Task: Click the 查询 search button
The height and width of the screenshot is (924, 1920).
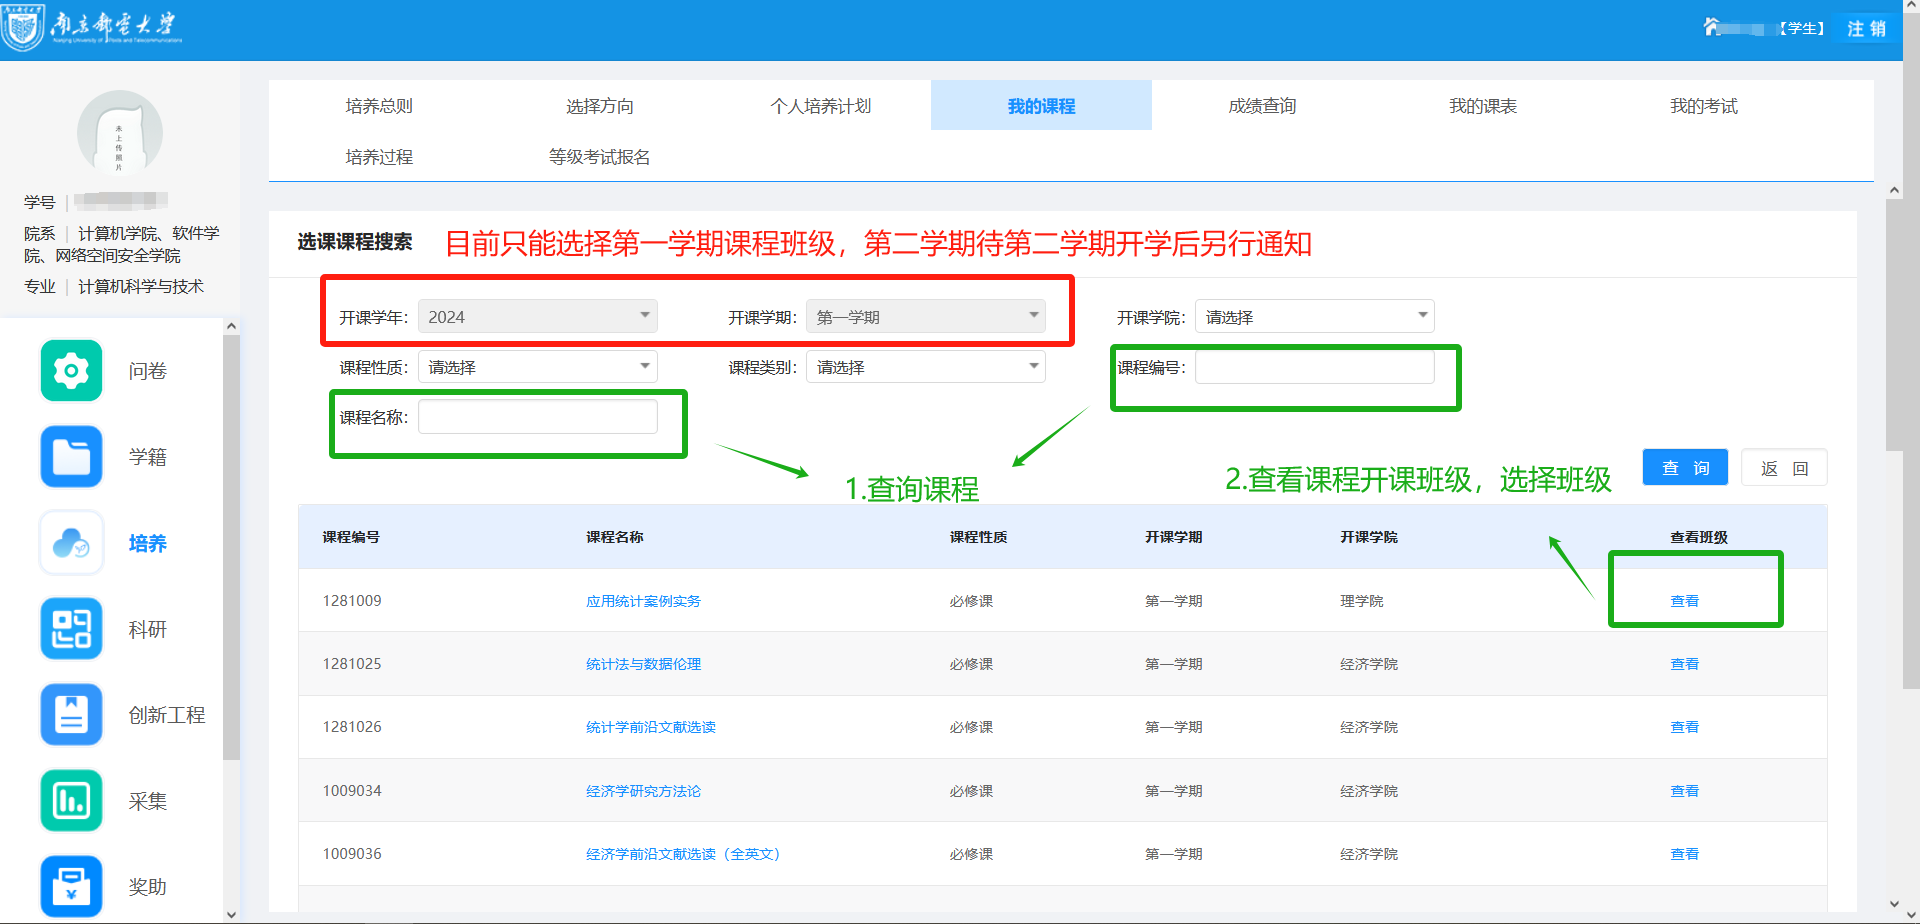Action: coord(1685,468)
